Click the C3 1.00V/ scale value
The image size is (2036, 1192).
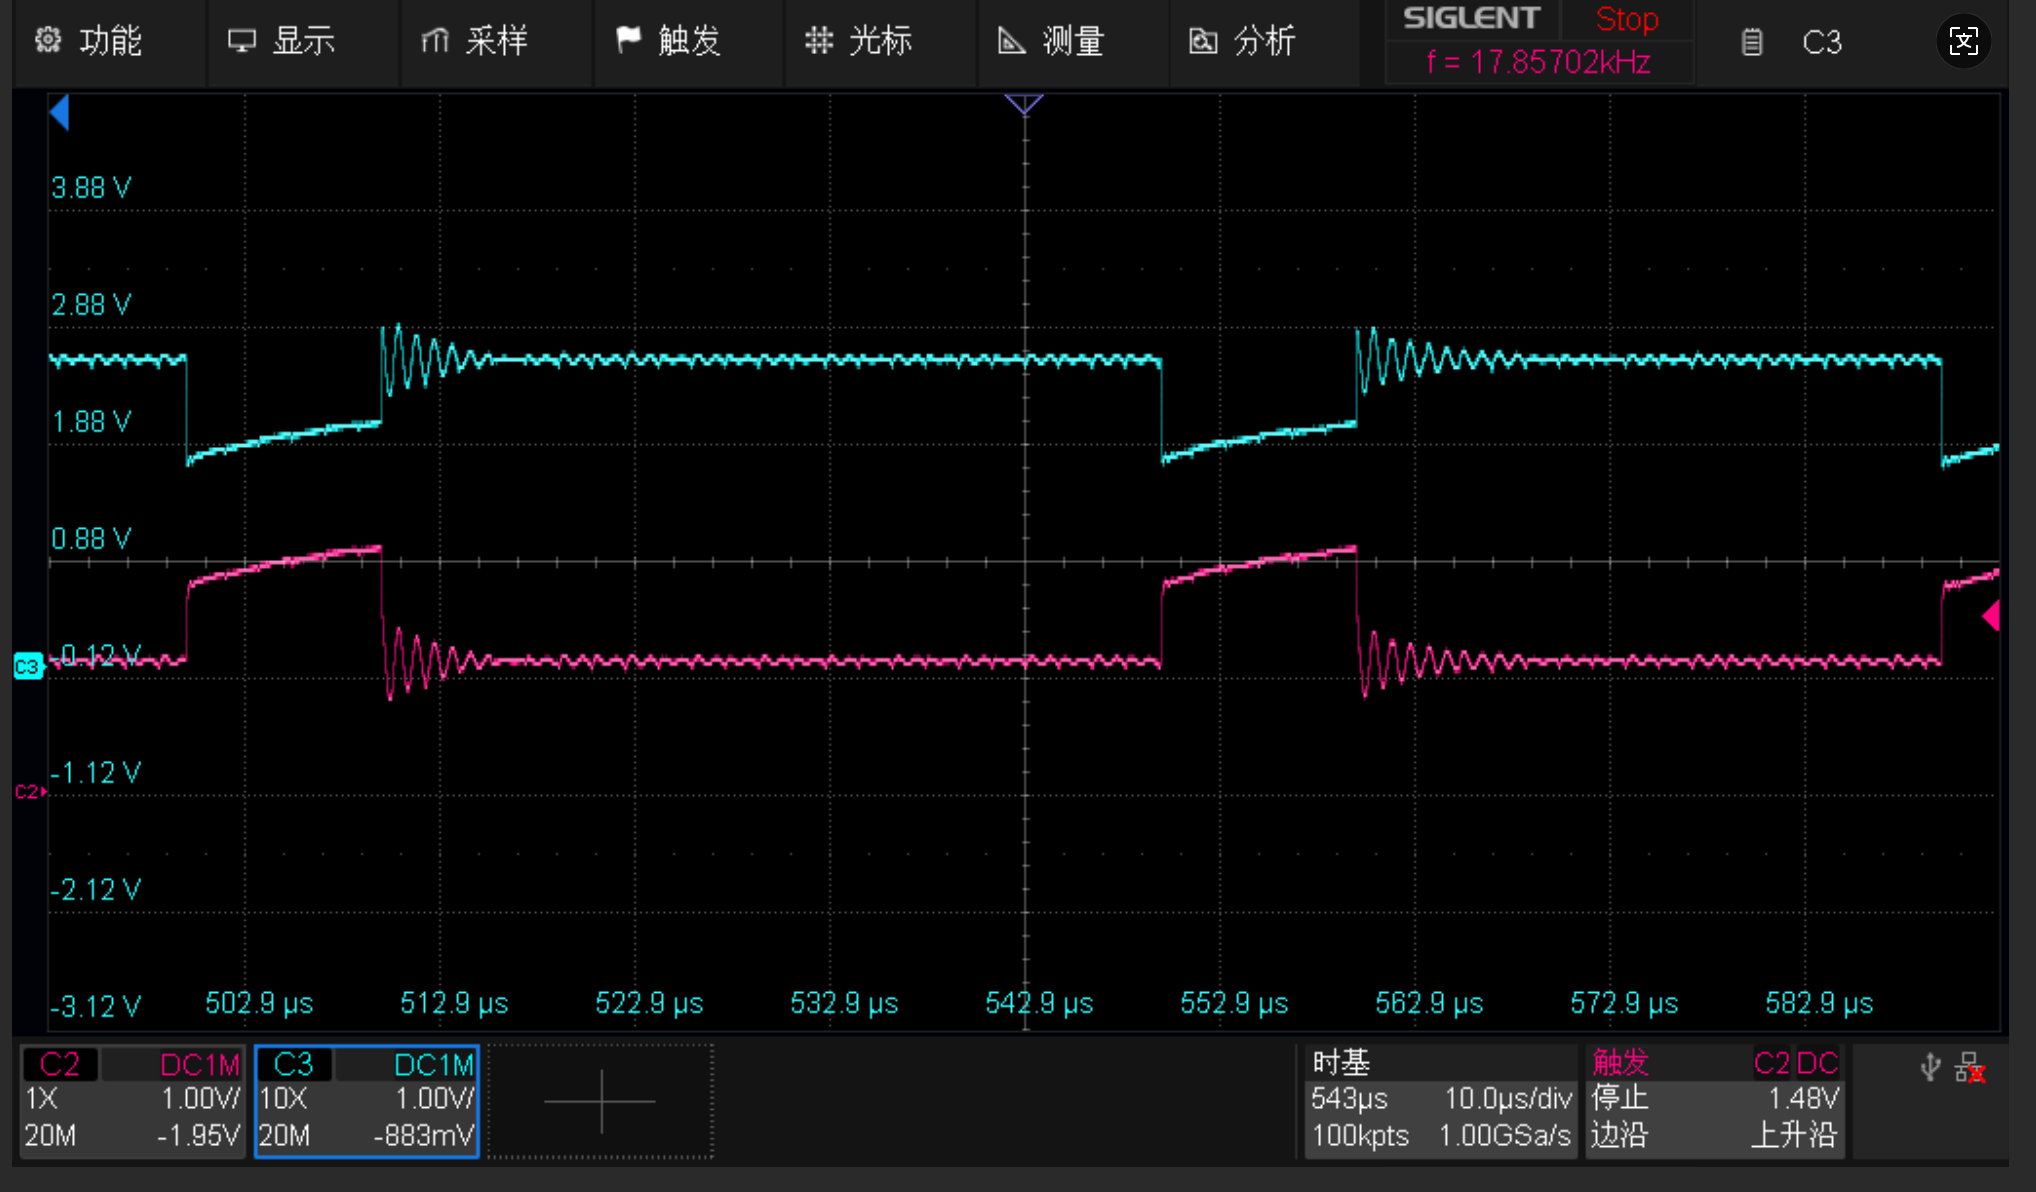tap(434, 1099)
